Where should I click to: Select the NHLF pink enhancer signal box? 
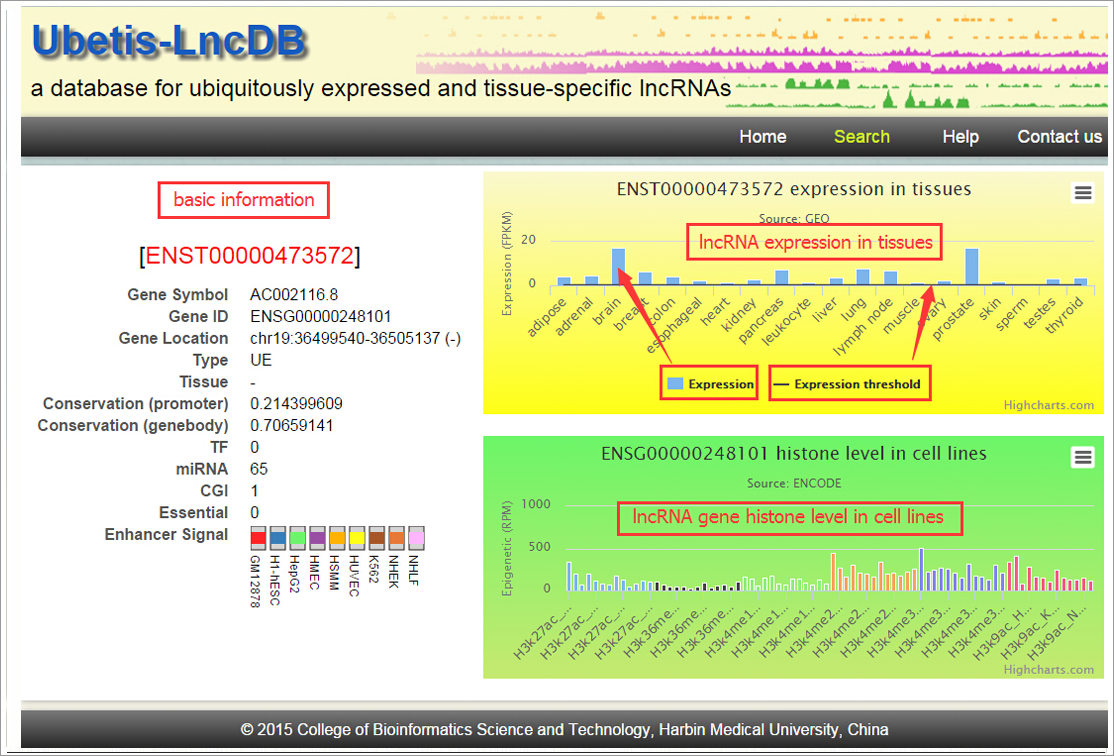pos(416,536)
